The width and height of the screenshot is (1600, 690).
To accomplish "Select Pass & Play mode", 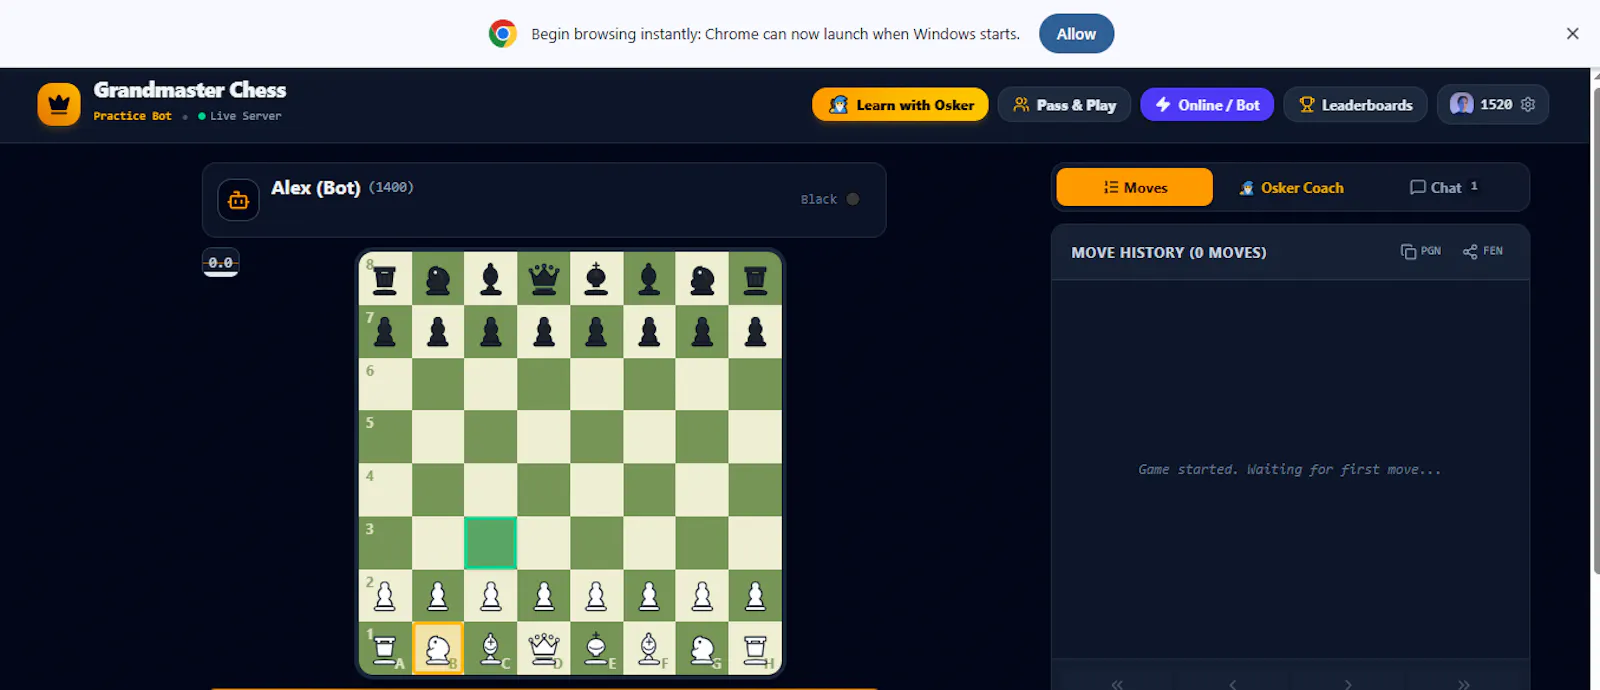I will point(1064,105).
